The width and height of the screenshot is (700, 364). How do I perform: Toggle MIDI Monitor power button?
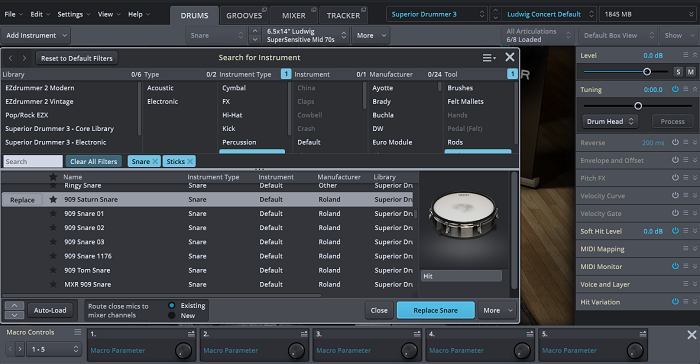(675, 266)
